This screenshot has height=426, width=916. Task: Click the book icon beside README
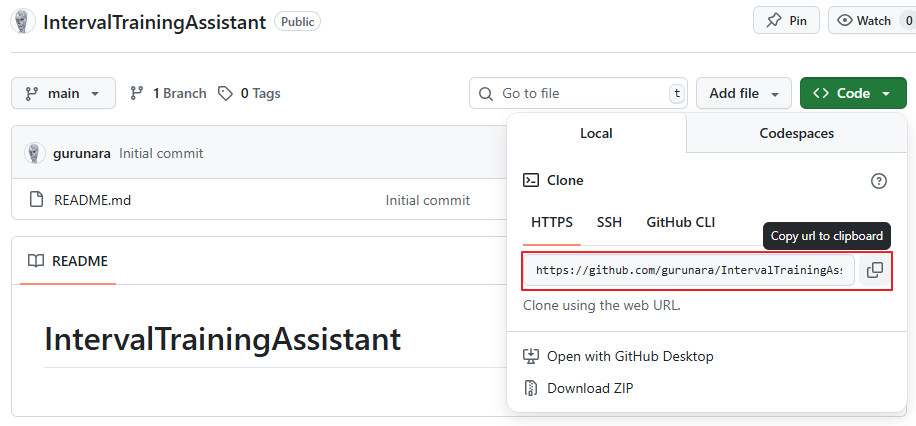tap(36, 261)
